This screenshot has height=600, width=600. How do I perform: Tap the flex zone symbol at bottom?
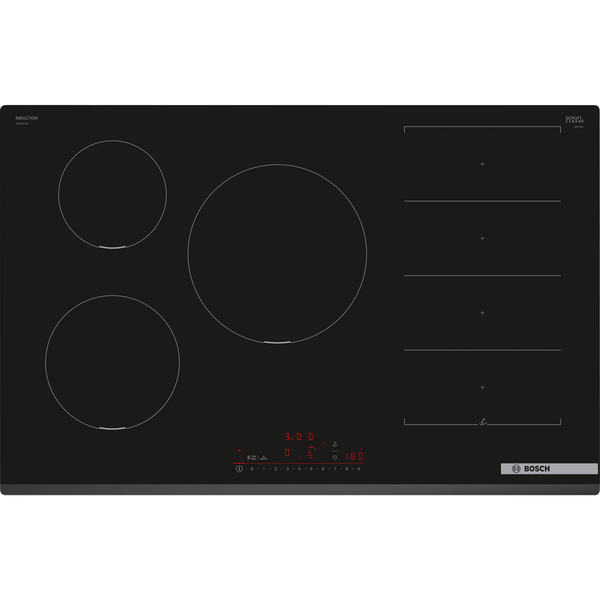tap(482, 421)
